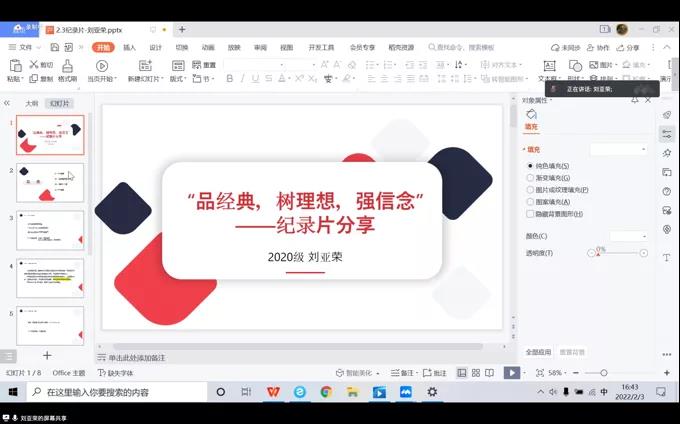Check the 隐藏背景图形 checkbox
This screenshot has height=424, width=680.
(530, 214)
